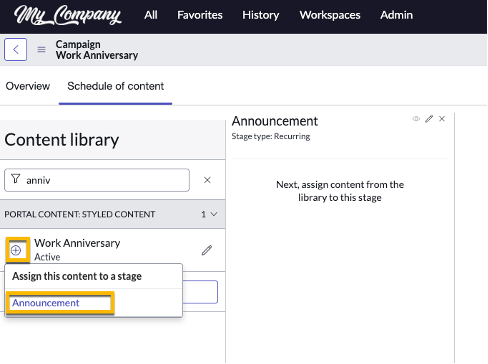Click the Stage type: Recurring text
The image size is (488, 364).
(x=271, y=136)
